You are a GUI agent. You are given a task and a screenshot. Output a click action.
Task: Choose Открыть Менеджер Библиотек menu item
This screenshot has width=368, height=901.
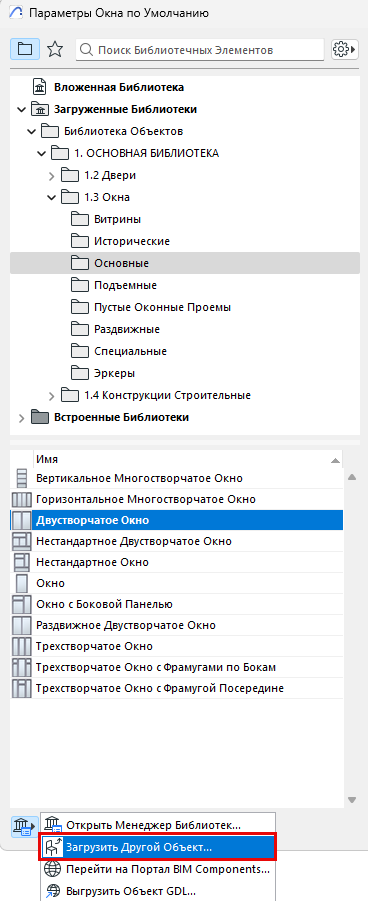158,825
